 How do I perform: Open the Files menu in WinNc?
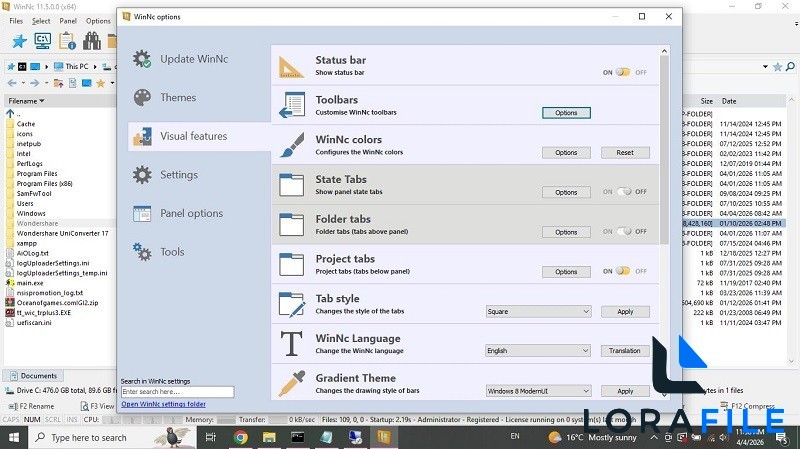(x=16, y=21)
